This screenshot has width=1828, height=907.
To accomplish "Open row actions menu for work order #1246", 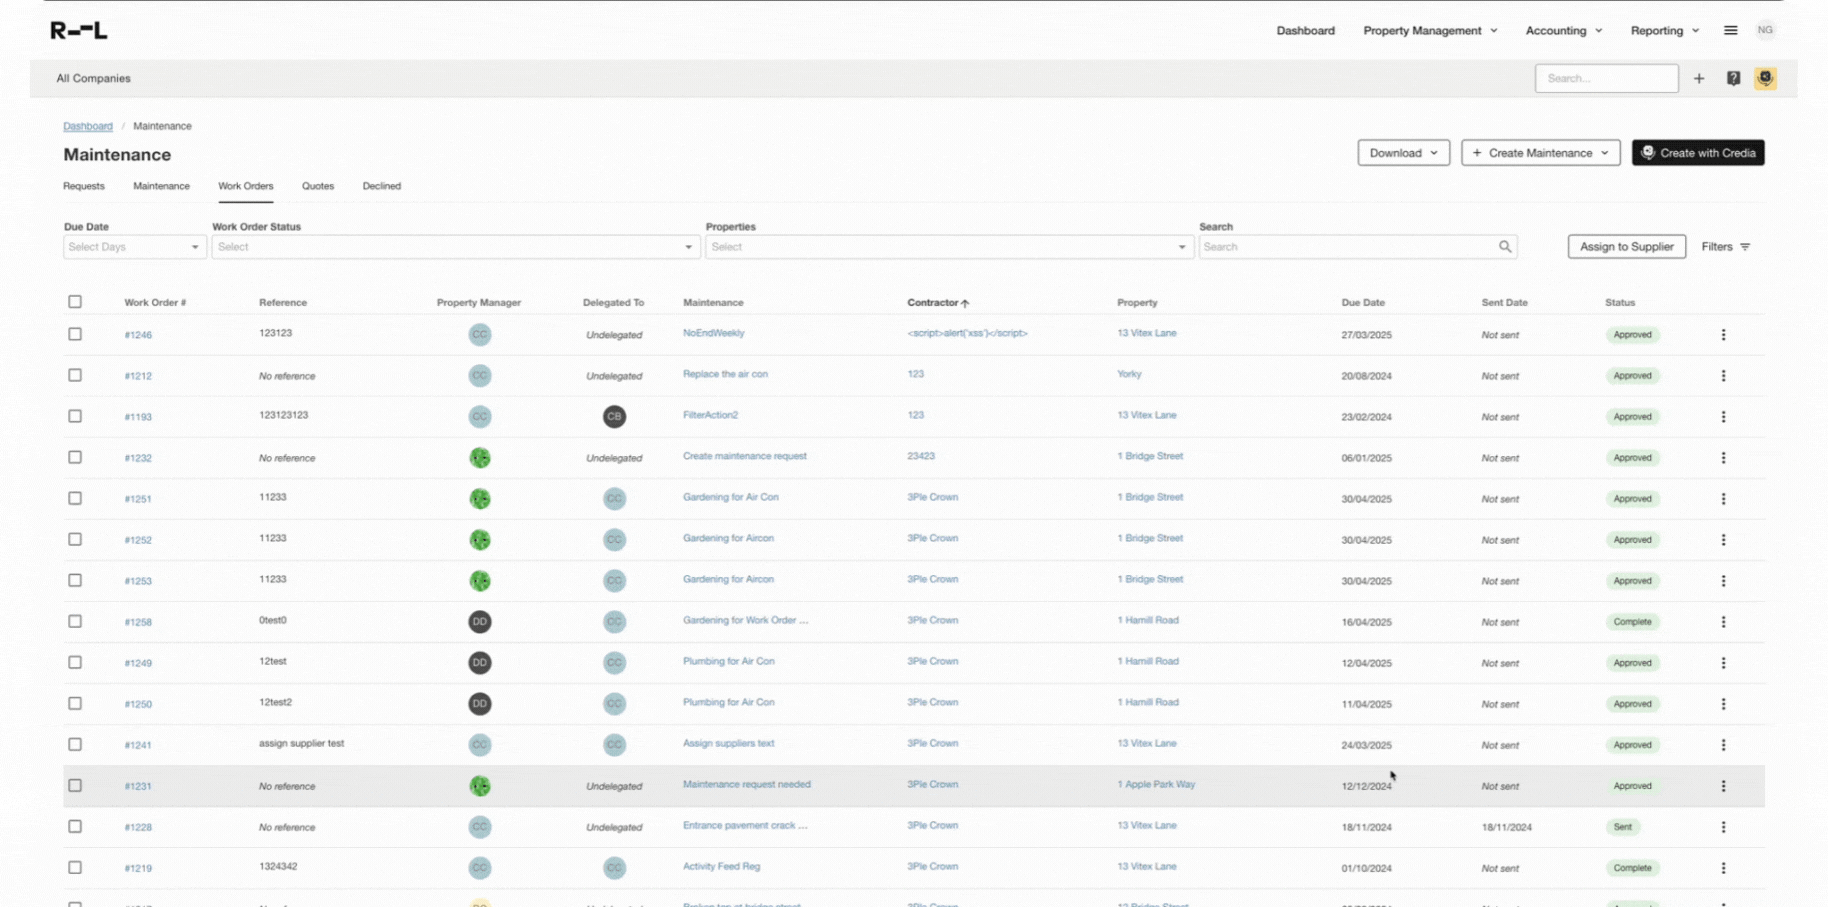I will tap(1723, 335).
